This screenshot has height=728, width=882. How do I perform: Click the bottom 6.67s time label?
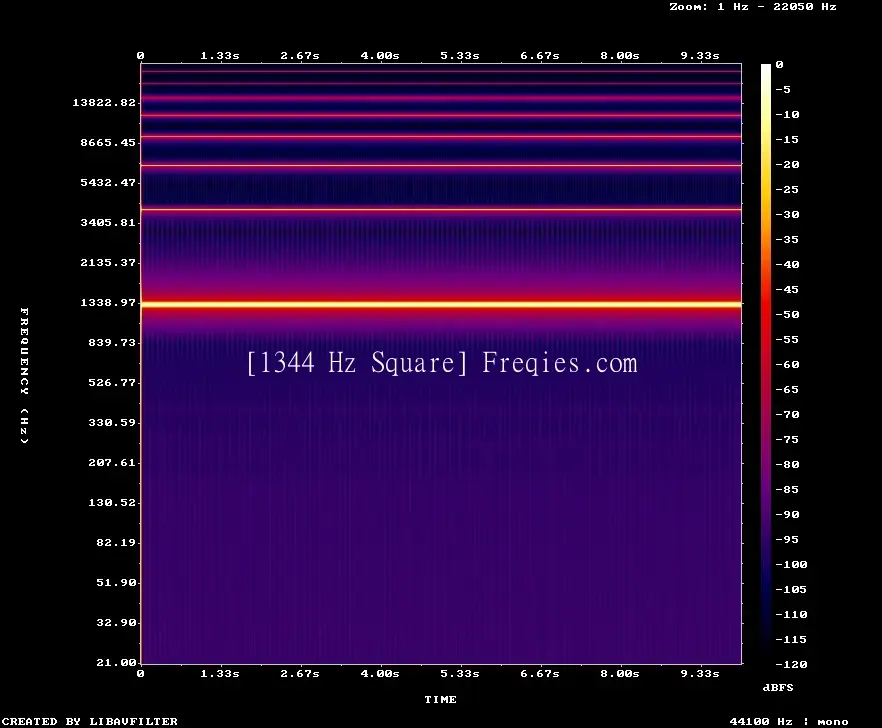(539, 673)
